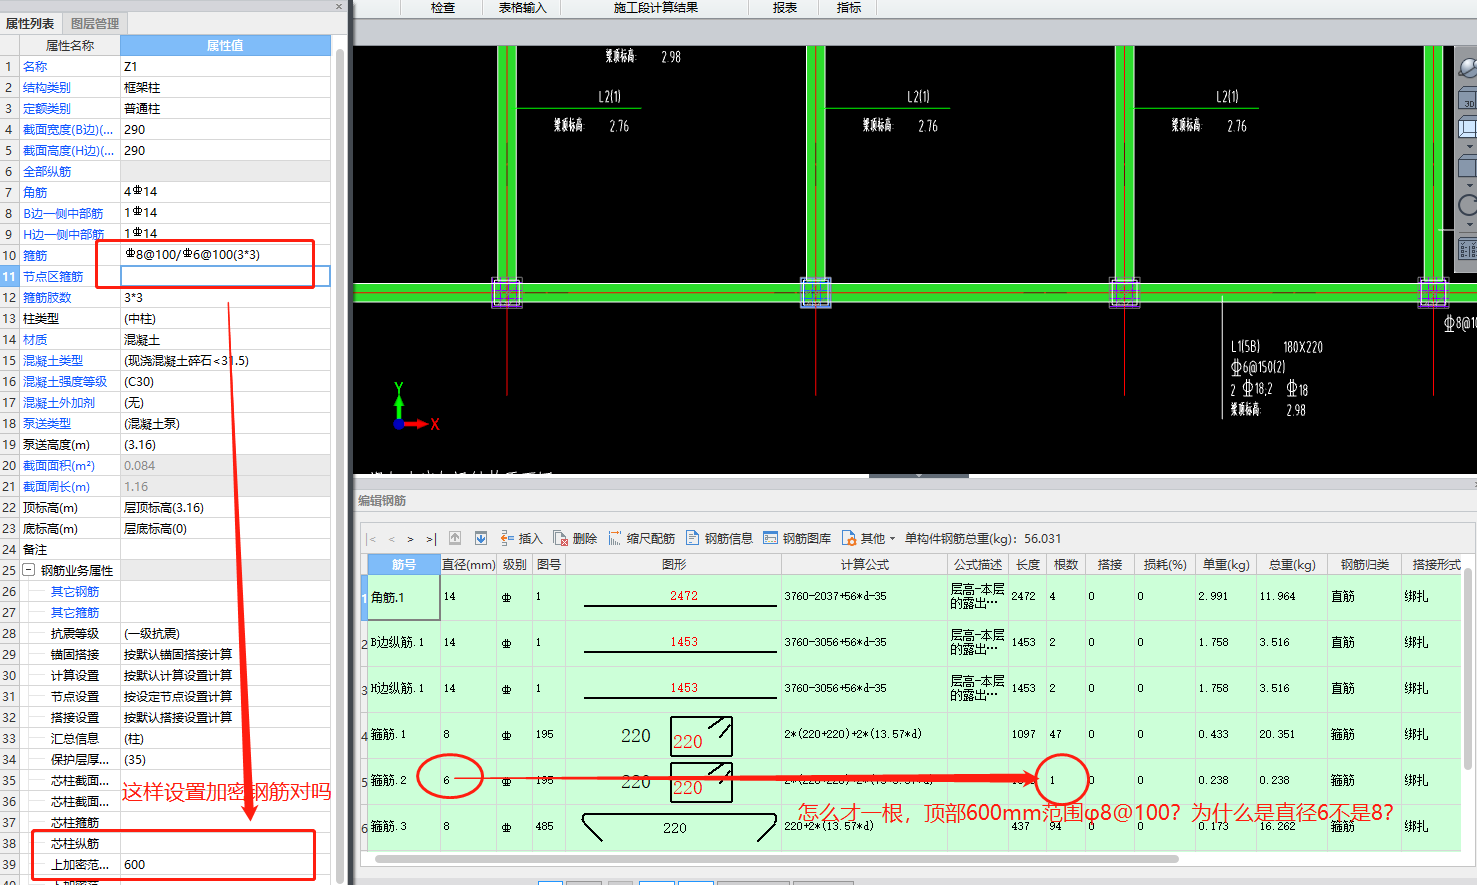This screenshot has width=1477, height=885.
Task: Click the 总重(kg) column header
Action: click(x=1292, y=565)
